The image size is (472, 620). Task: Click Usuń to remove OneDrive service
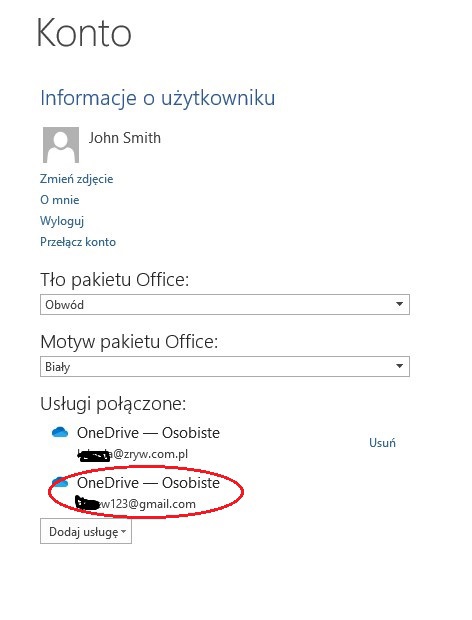point(382,443)
